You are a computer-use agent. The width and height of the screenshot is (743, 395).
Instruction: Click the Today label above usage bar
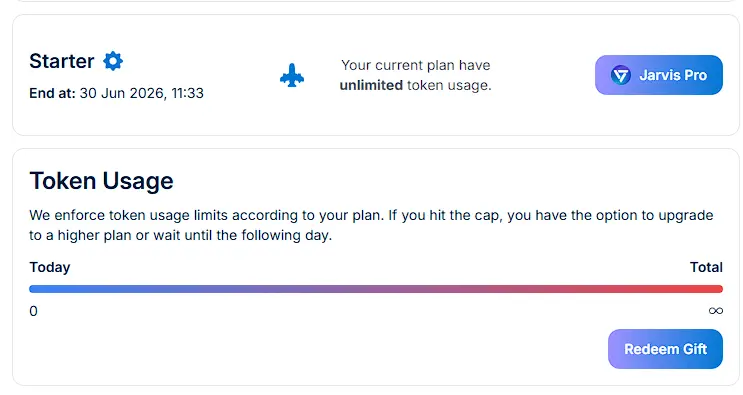pyautogui.click(x=50, y=267)
